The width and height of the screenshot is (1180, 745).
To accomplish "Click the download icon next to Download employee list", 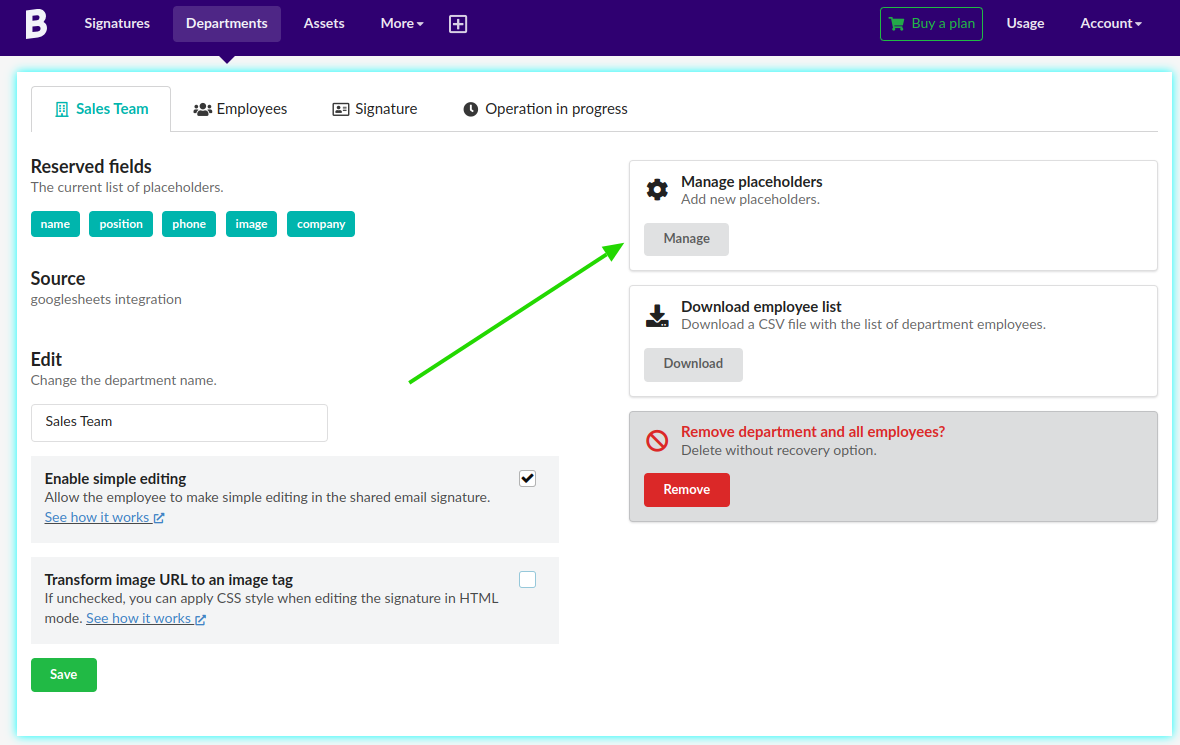I will (x=657, y=314).
